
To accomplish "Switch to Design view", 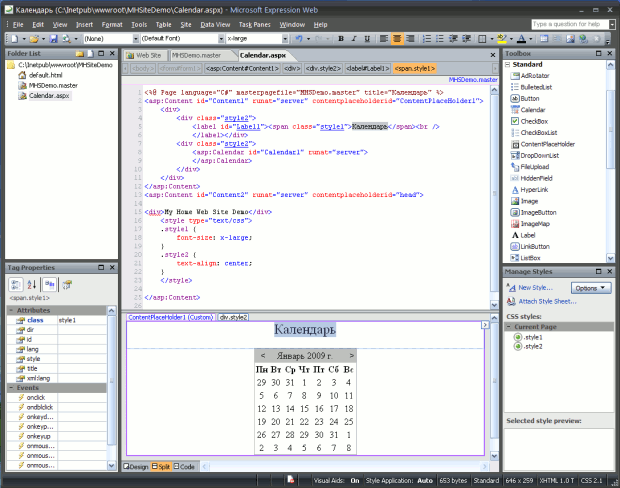I will (x=136, y=467).
